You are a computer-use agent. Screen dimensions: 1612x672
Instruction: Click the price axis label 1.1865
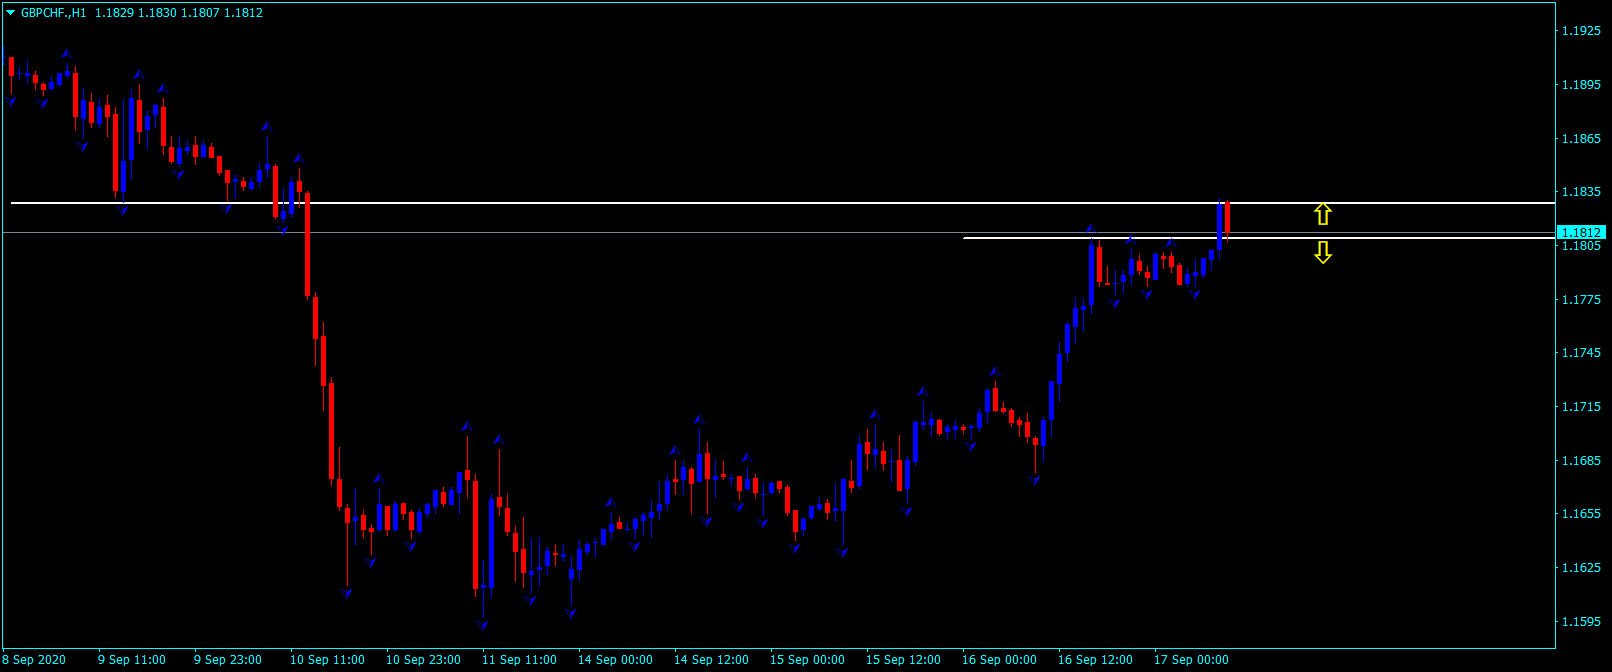tap(1581, 138)
